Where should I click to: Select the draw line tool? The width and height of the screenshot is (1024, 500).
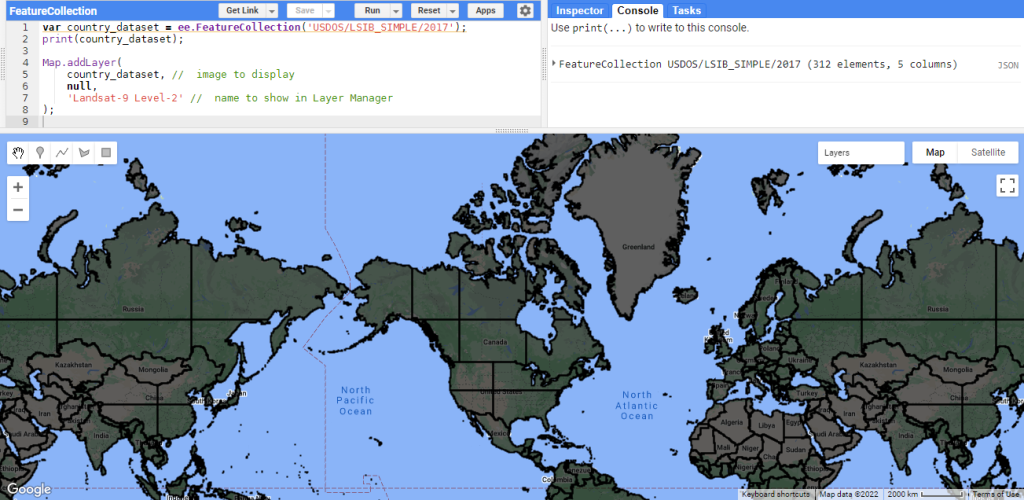(x=62, y=153)
